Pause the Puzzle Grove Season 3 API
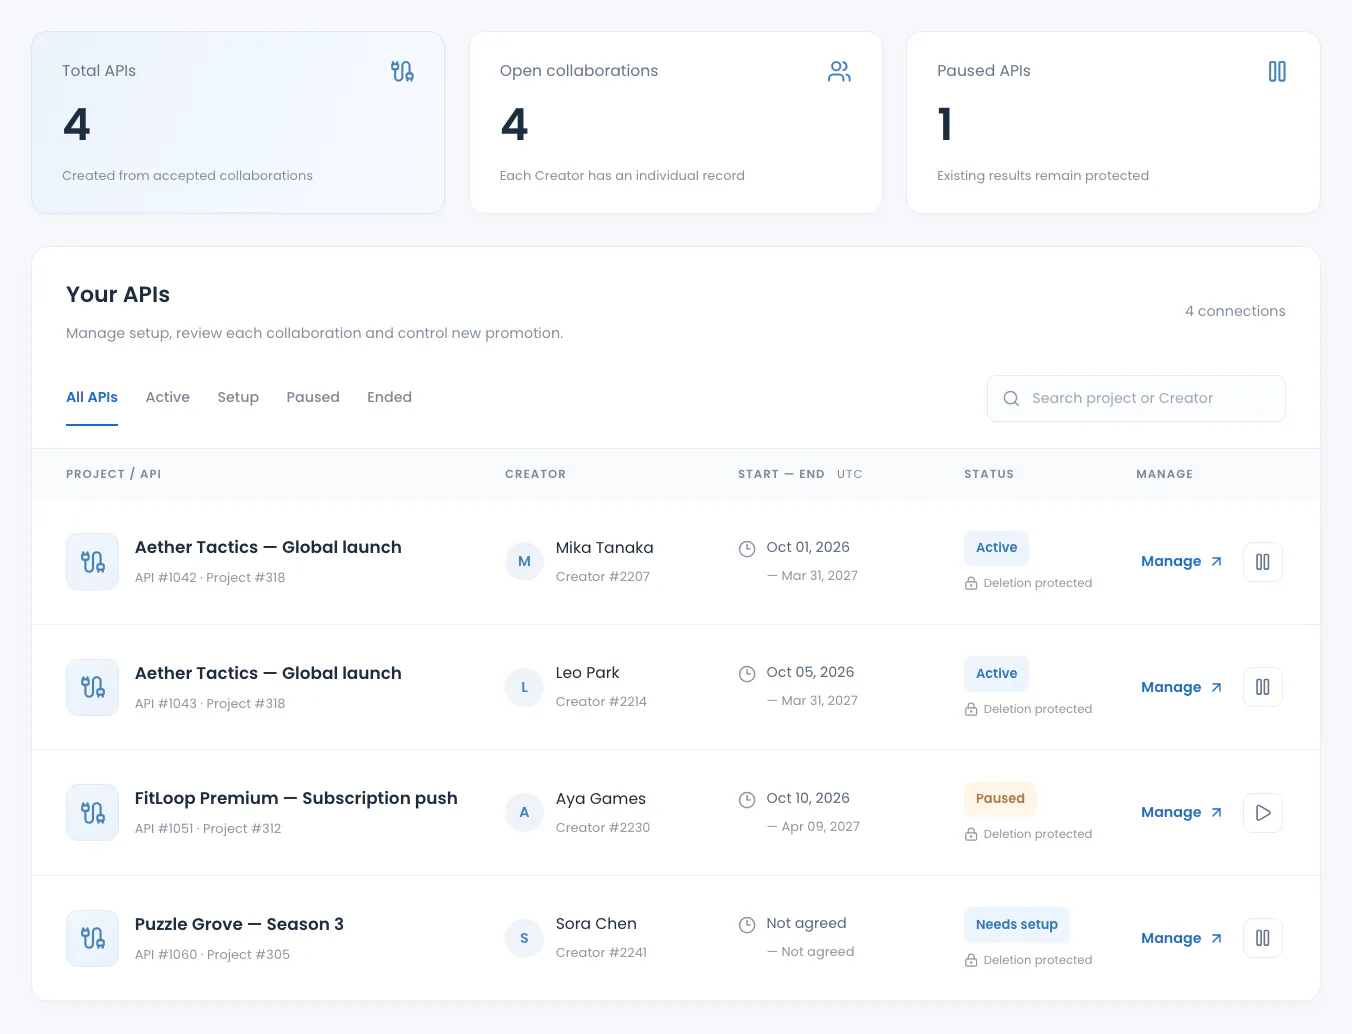 pos(1263,938)
